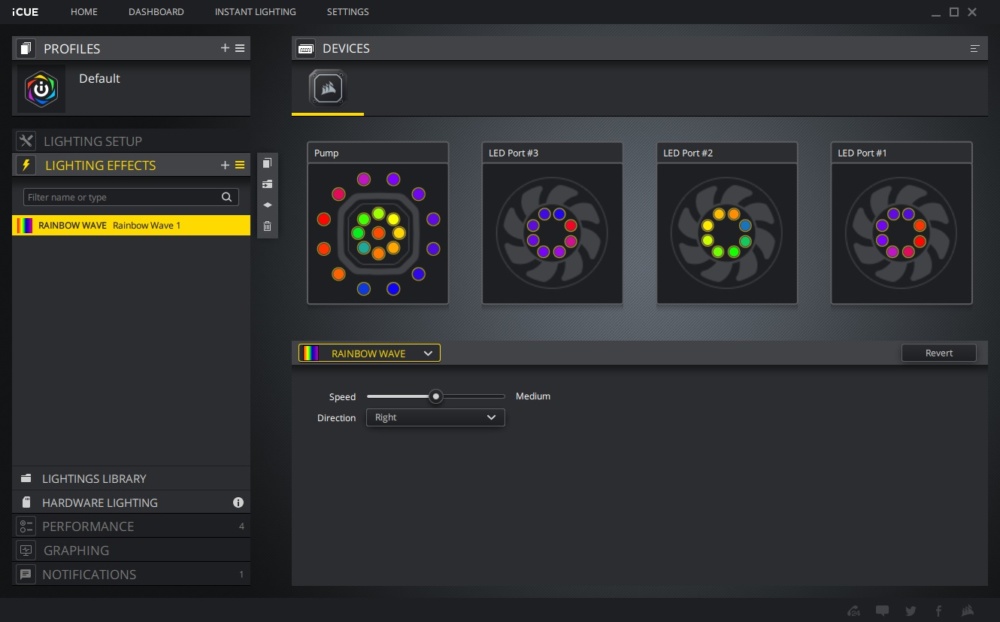Click the save-to-library folder icon
The image size is (1000, 622).
[267, 184]
